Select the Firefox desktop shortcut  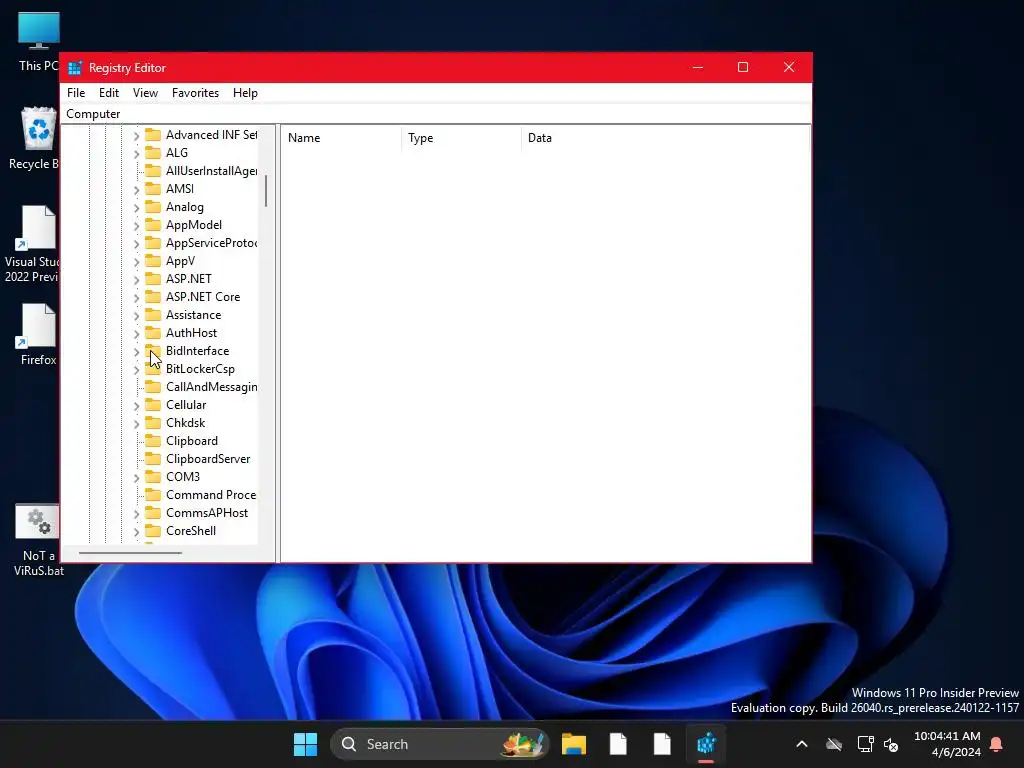click(38, 334)
